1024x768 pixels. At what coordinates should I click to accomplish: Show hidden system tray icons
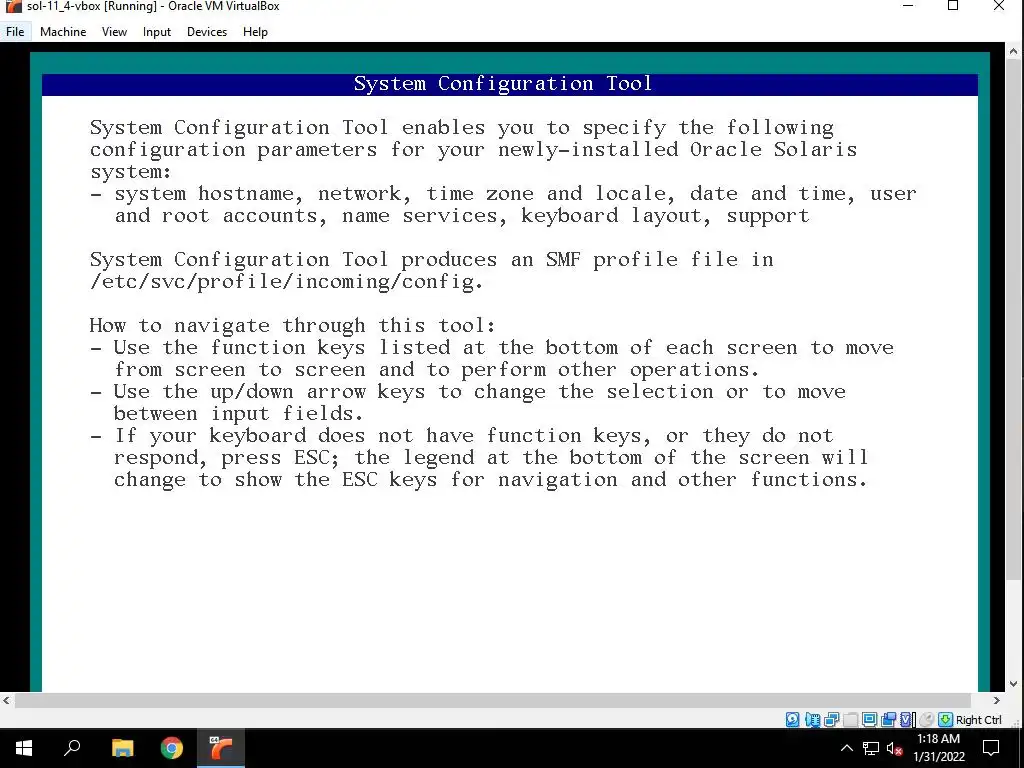coord(846,748)
